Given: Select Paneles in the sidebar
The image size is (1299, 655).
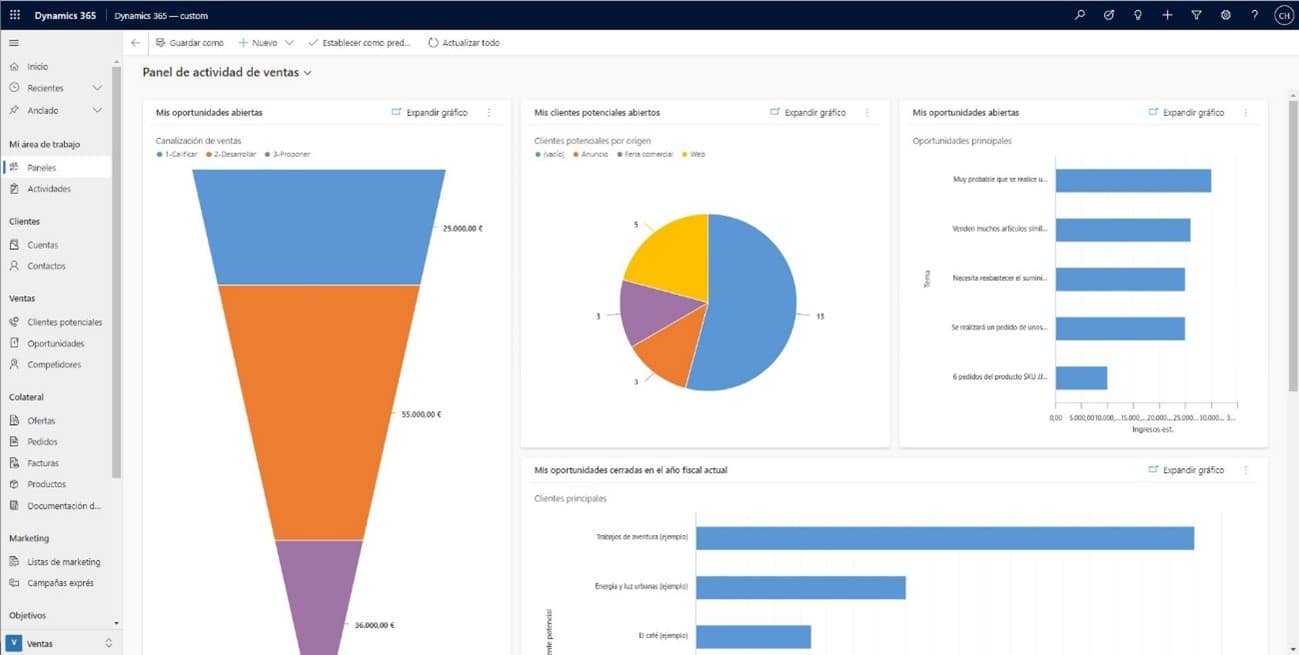Looking at the screenshot, I should tap(57, 167).
